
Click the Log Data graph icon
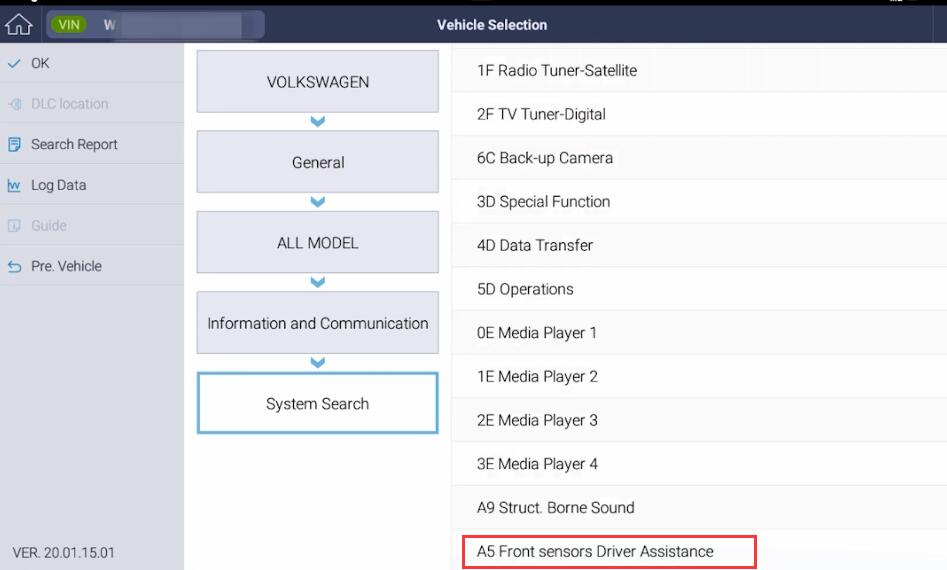click(14, 185)
